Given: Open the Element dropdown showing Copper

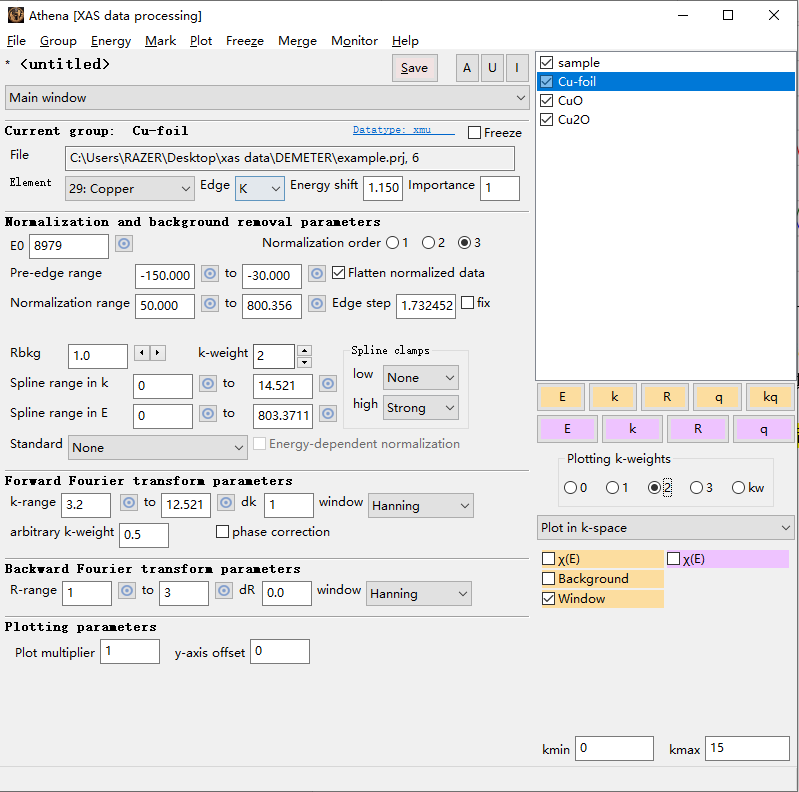Looking at the screenshot, I should [x=130, y=189].
